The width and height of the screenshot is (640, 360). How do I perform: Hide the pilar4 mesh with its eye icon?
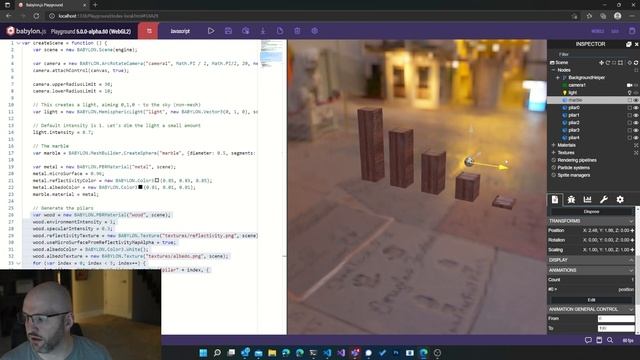tap(636, 138)
